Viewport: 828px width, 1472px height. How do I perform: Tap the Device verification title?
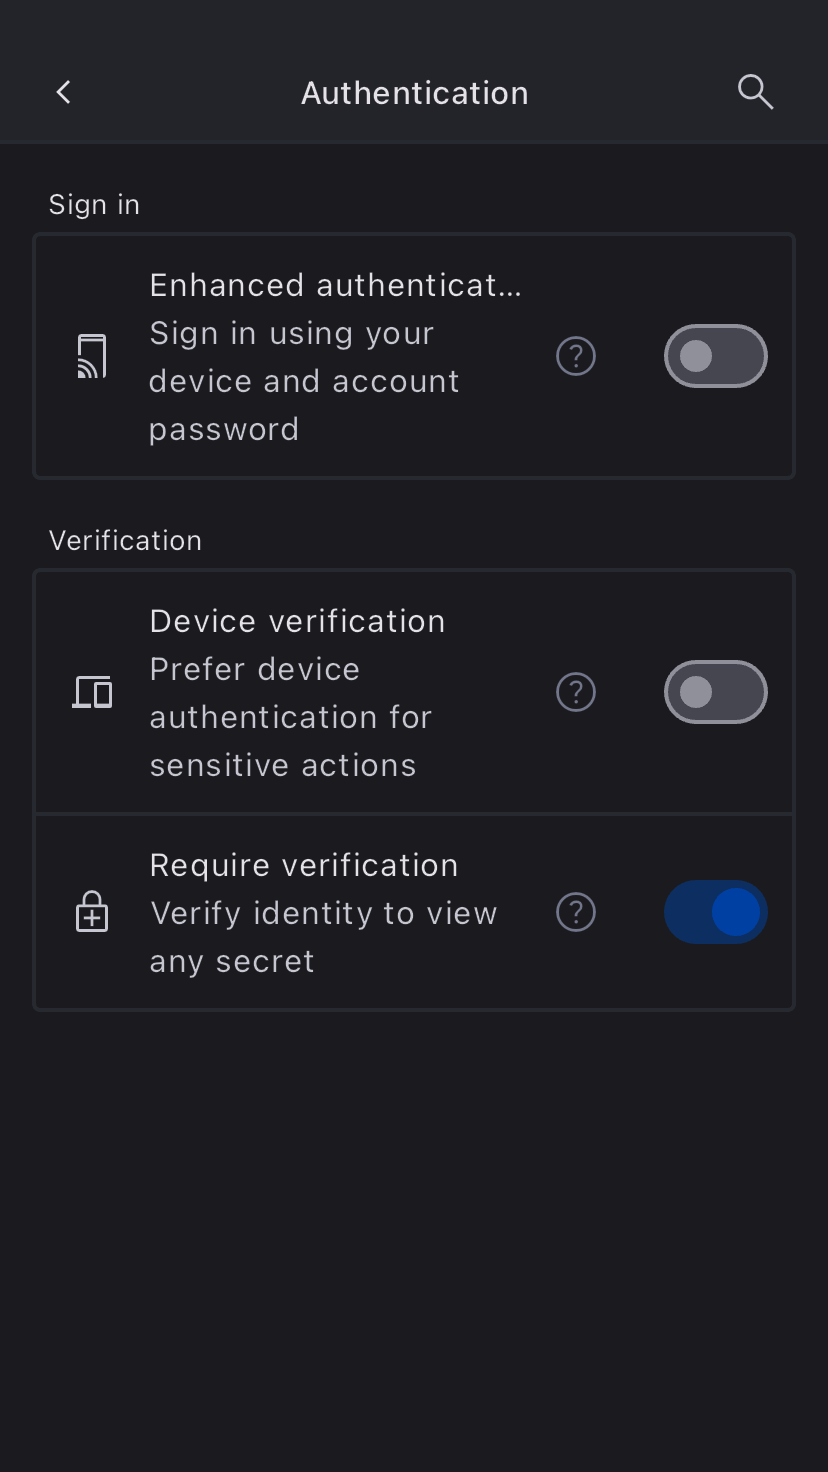click(297, 622)
